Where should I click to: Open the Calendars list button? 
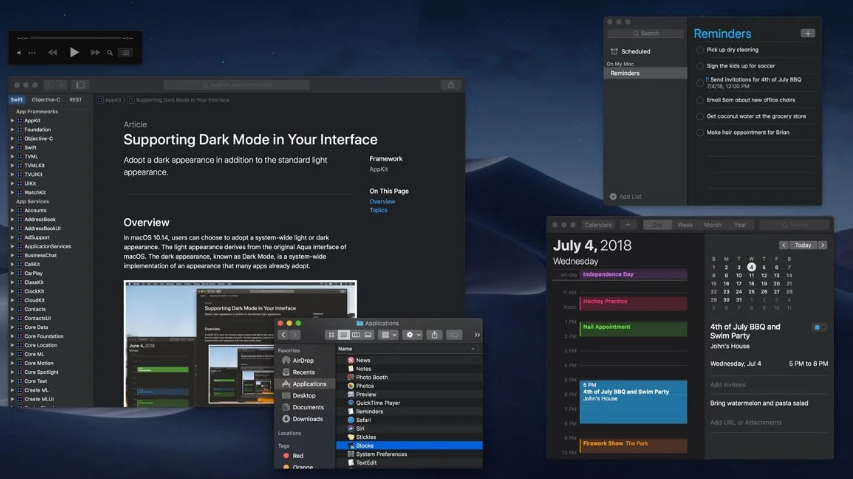tap(598, 225)
